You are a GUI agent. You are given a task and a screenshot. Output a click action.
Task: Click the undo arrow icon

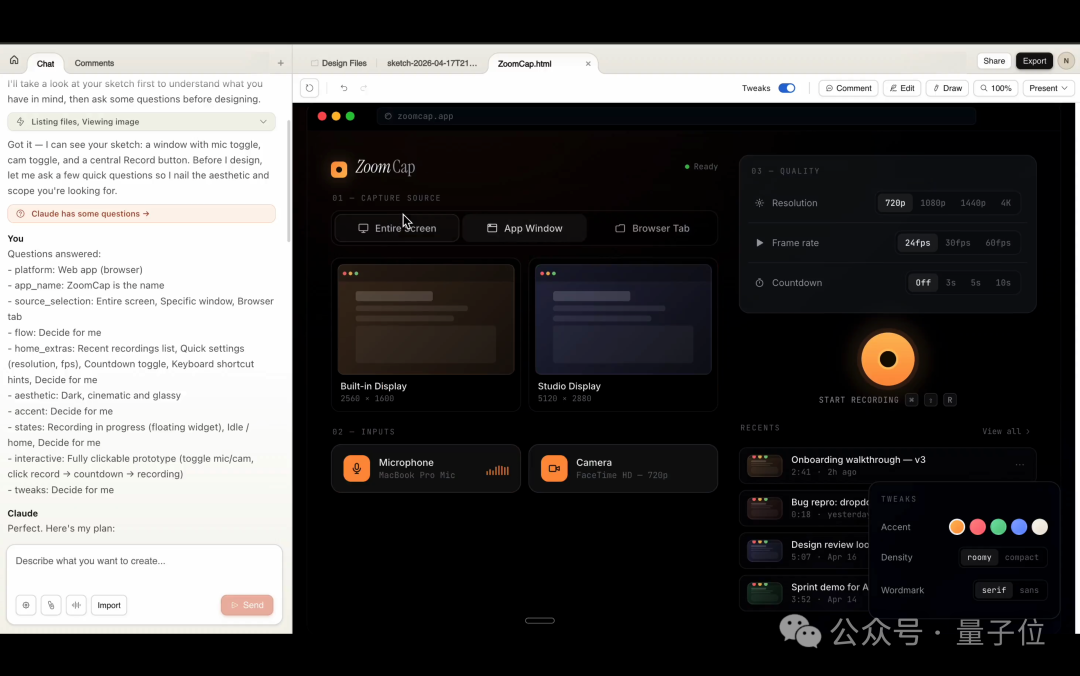[343, 88]
